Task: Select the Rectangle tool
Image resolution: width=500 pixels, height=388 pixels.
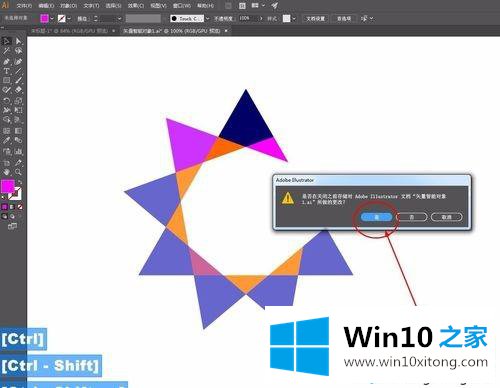Action: (6, 80)
